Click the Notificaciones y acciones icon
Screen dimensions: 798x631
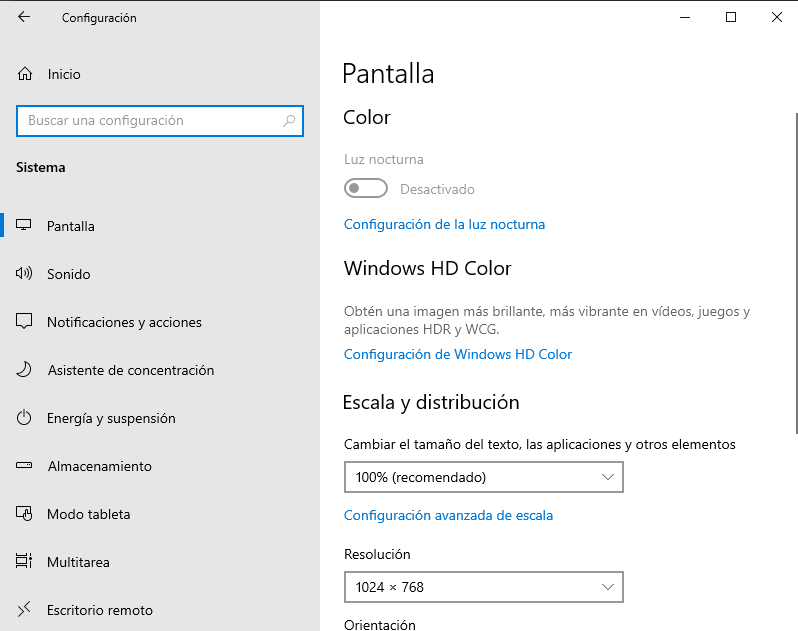click(24, 322)
